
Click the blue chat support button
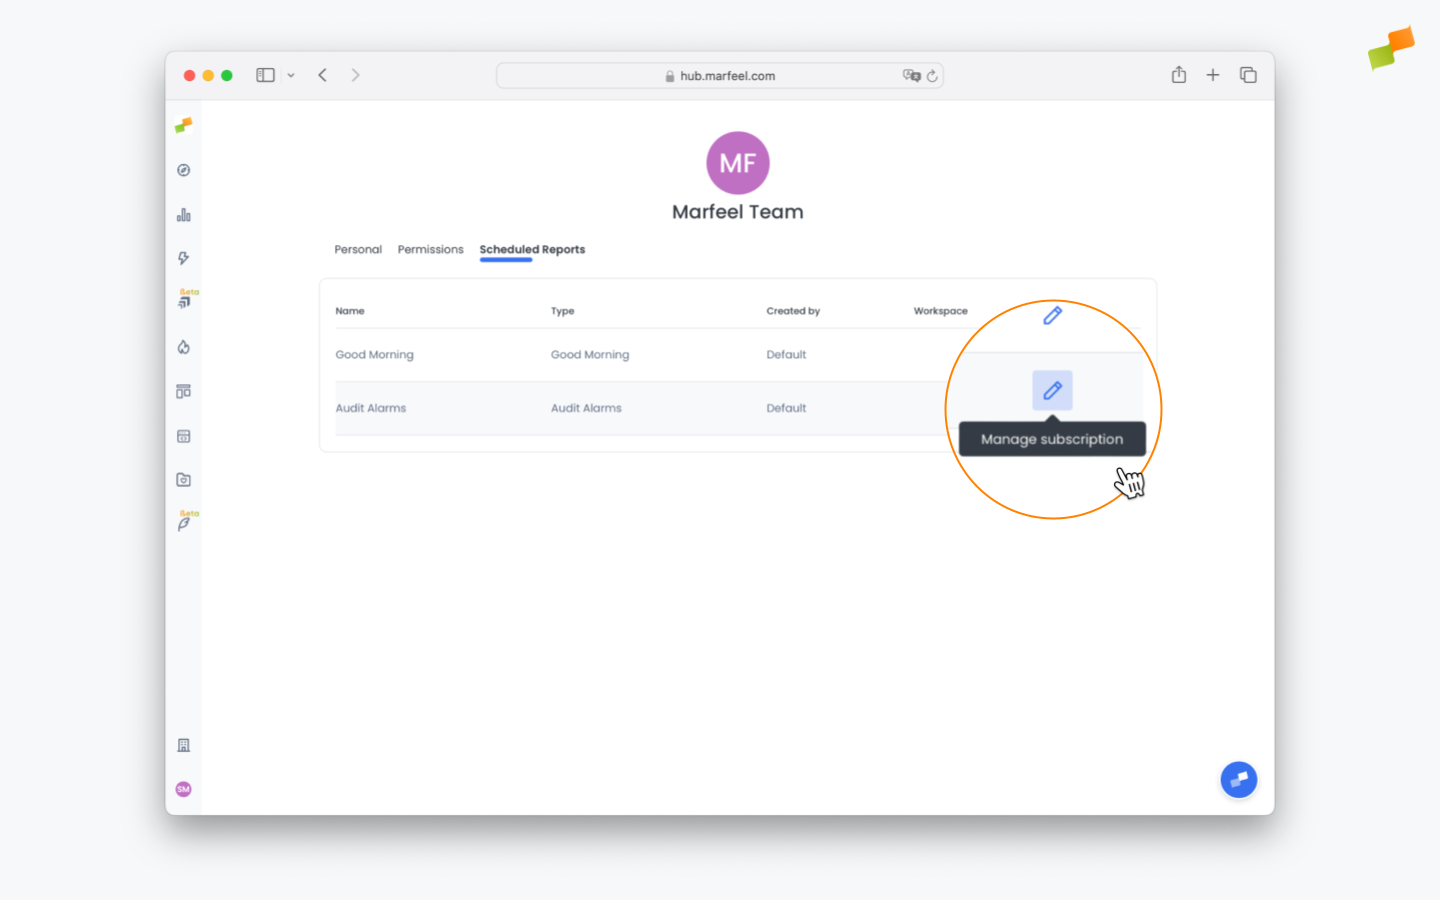coord(1238,779)
